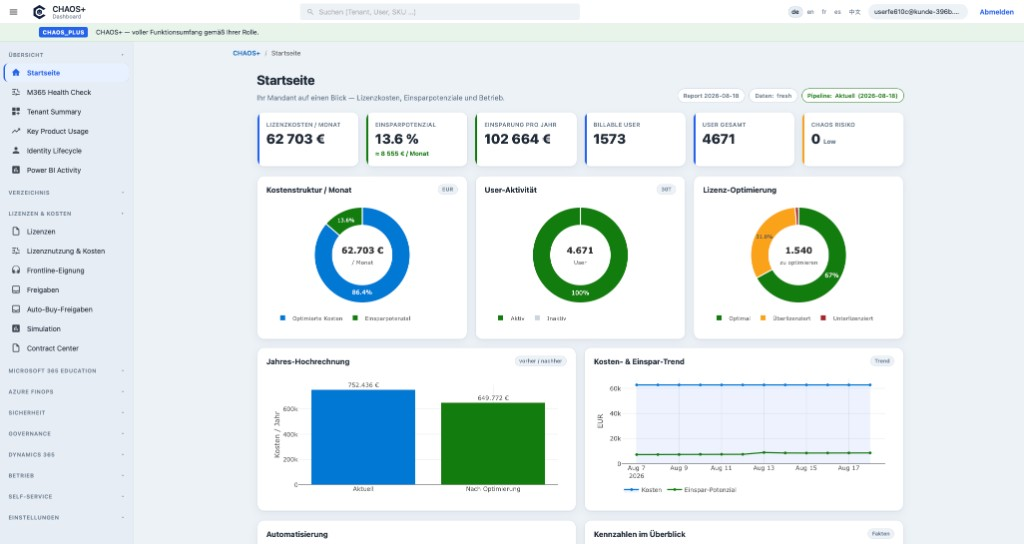This screenshot has height=544, width=1024.
Task: Switch language to Chinese
Action: pos(854,12)
